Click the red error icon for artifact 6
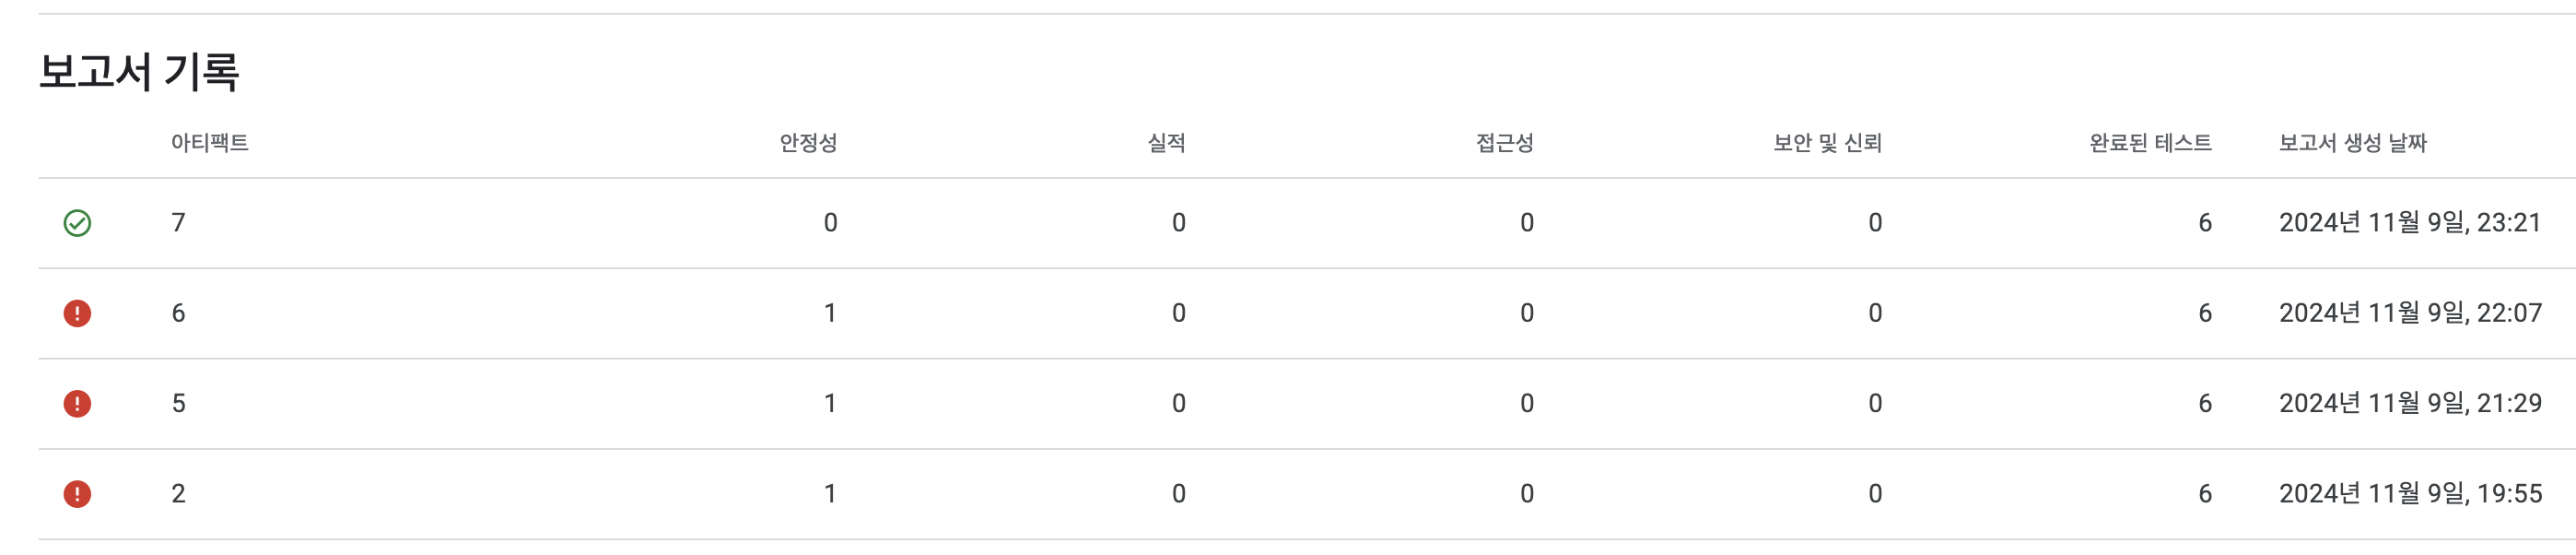This screenshot has width=2576, height=555. click(x=77, y=313)
